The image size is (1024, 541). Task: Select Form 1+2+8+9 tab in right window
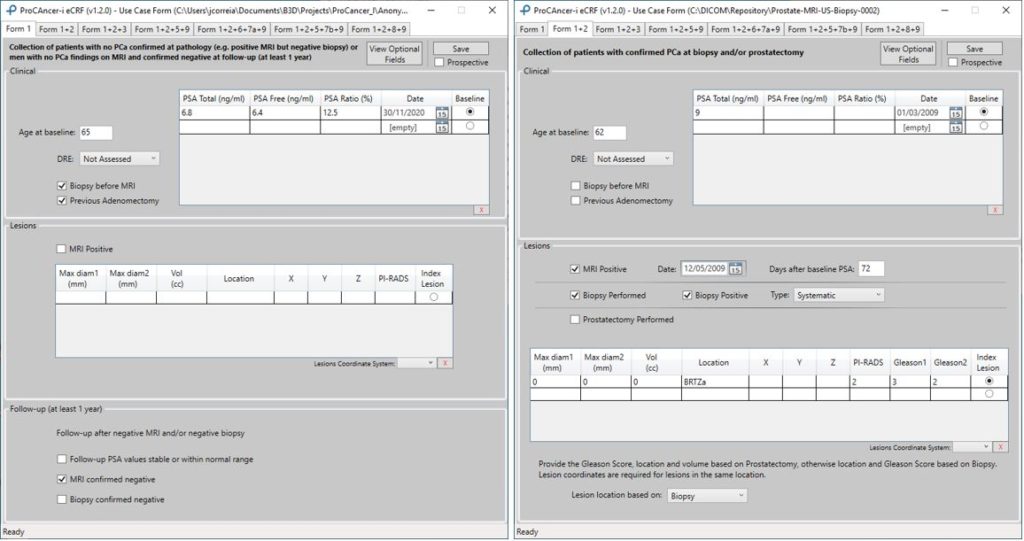(x=881, y=30)
